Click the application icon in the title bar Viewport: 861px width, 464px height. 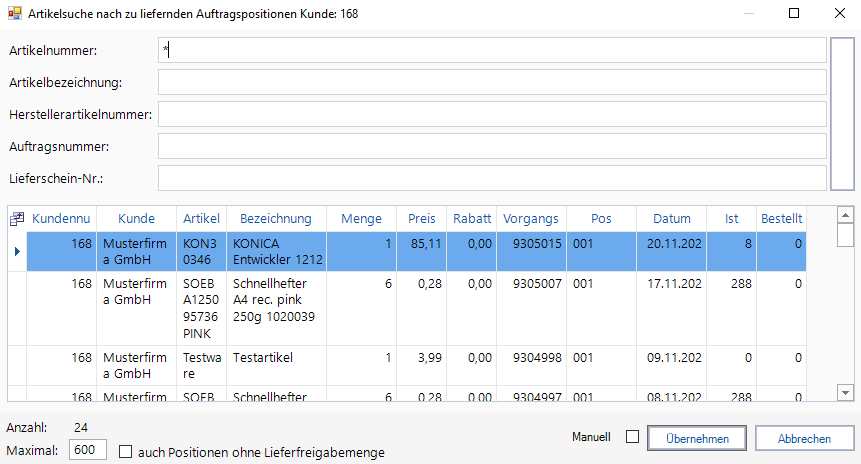14,14
